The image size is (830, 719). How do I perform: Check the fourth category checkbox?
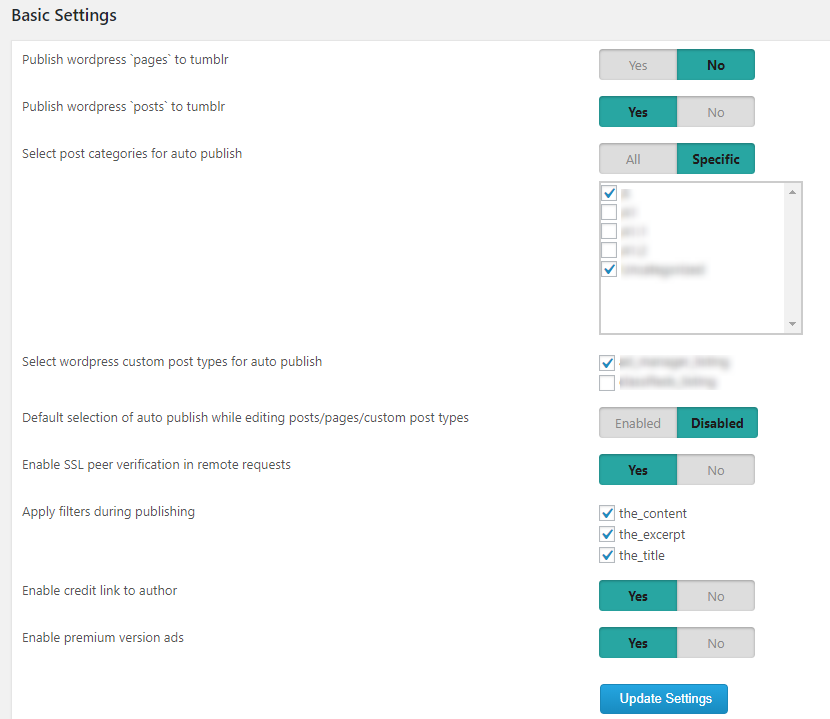click(x=609, y=250)
